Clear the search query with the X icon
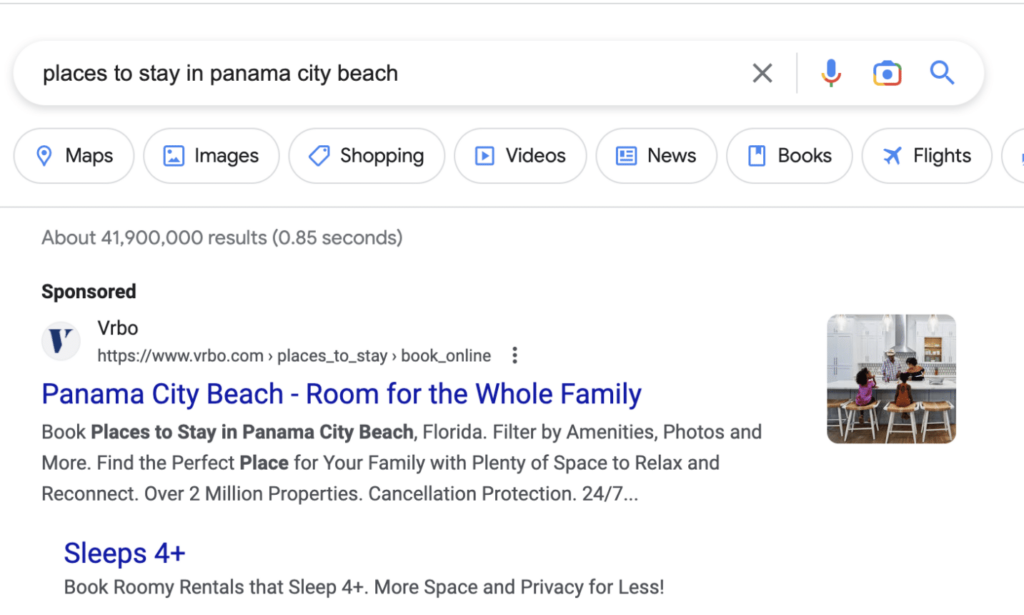This screenshot has height=615, width=1024. [762, 73]
